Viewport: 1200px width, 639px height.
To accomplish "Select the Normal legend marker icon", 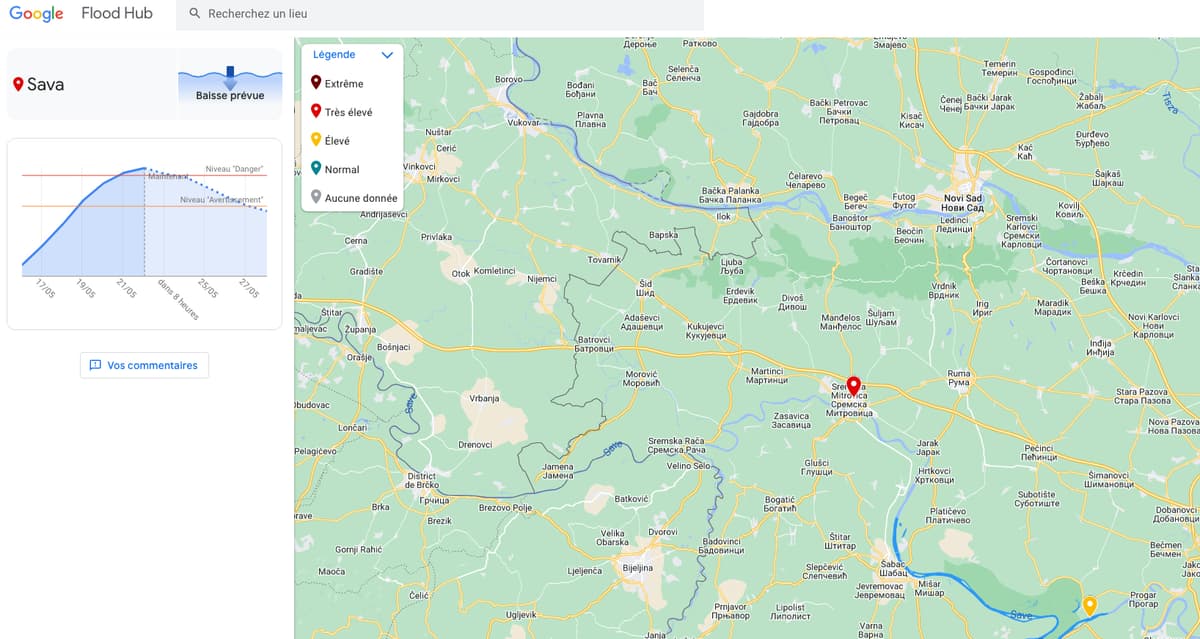I will coord(314,168).
